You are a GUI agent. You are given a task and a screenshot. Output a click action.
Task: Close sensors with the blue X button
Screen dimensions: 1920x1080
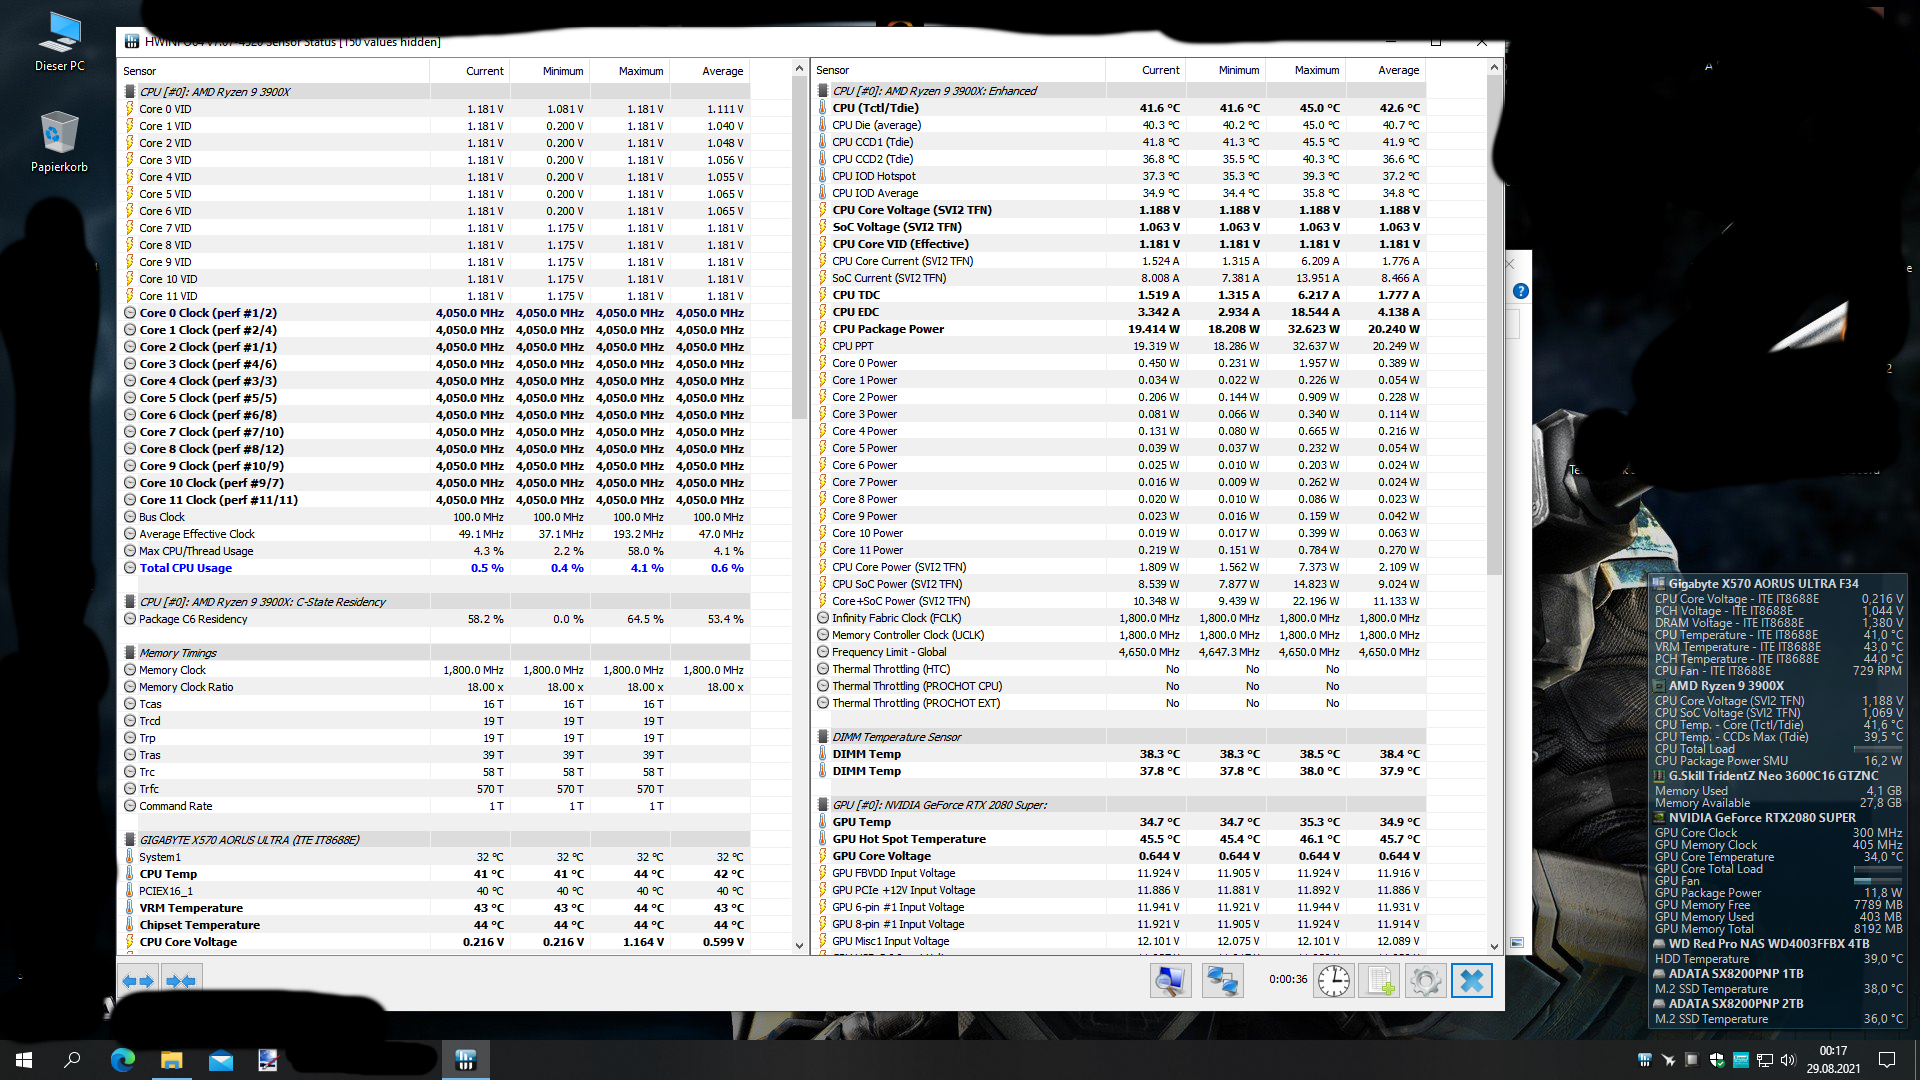(x=1471, y=981)
